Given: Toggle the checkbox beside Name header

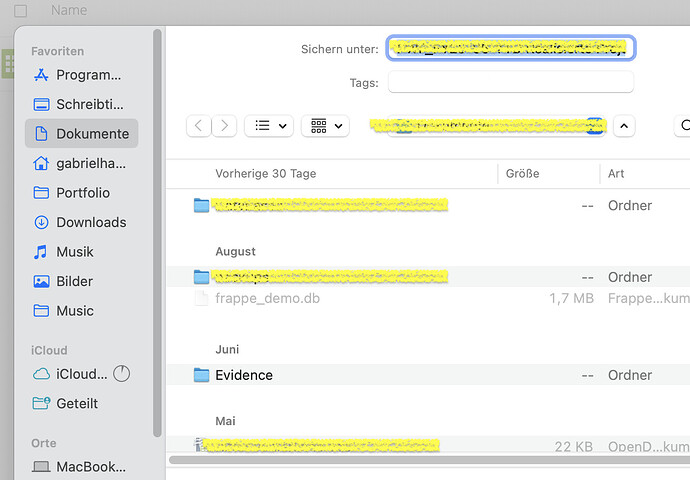Looking at the screenshot, I should coord(21,11).
